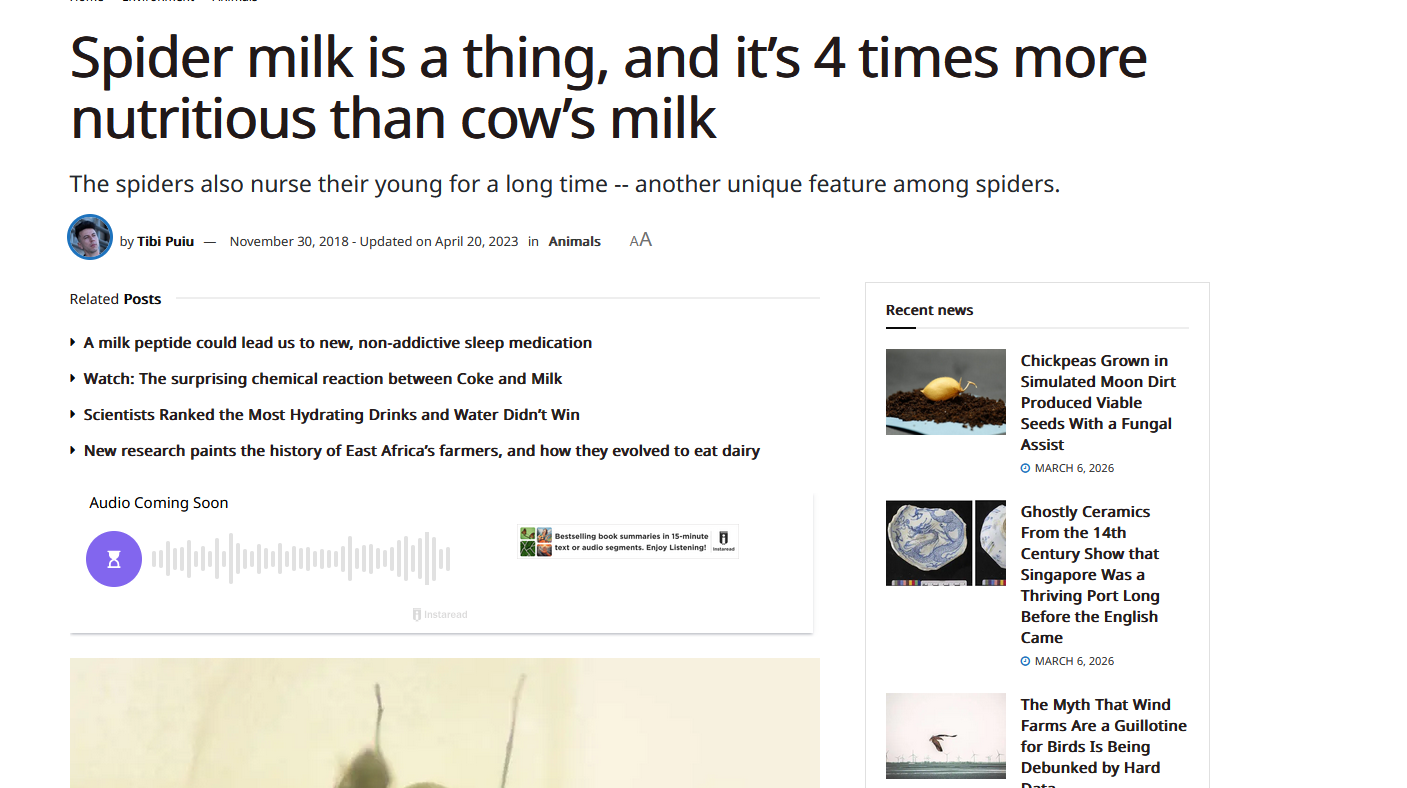The width and height of the screenshot is (1407, 788).
Task: Open the Chickpeas moon dirt article thumbnail
Action: point(945,391)
